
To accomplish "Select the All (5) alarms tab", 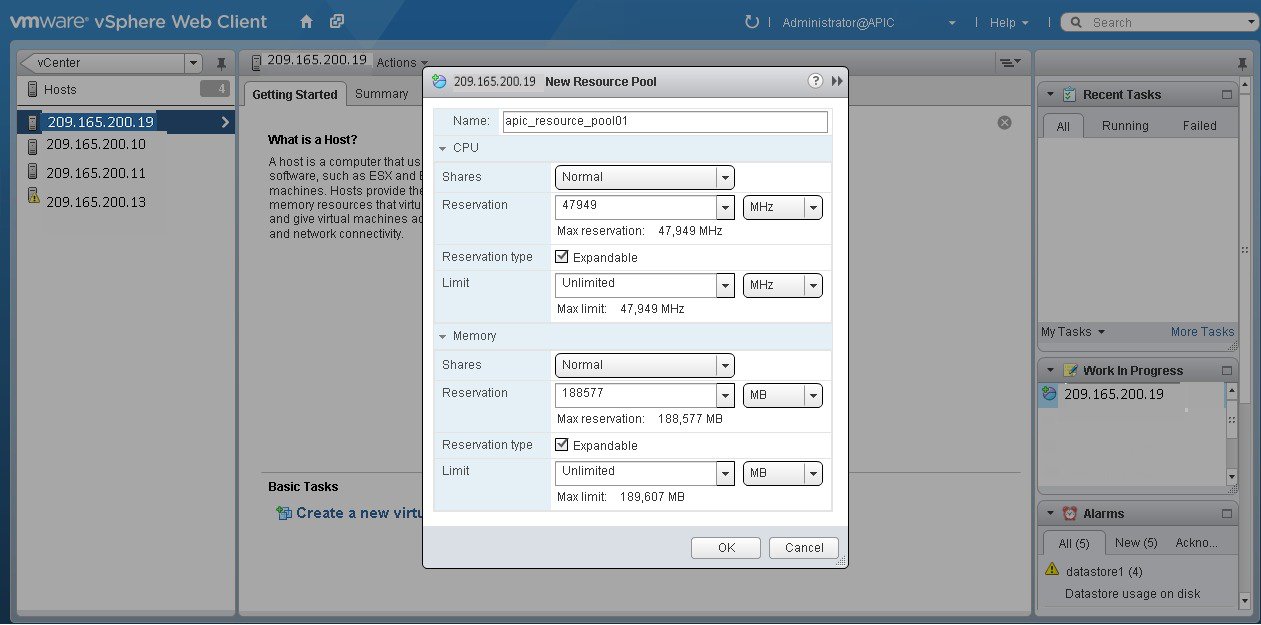I will 1074,543.
